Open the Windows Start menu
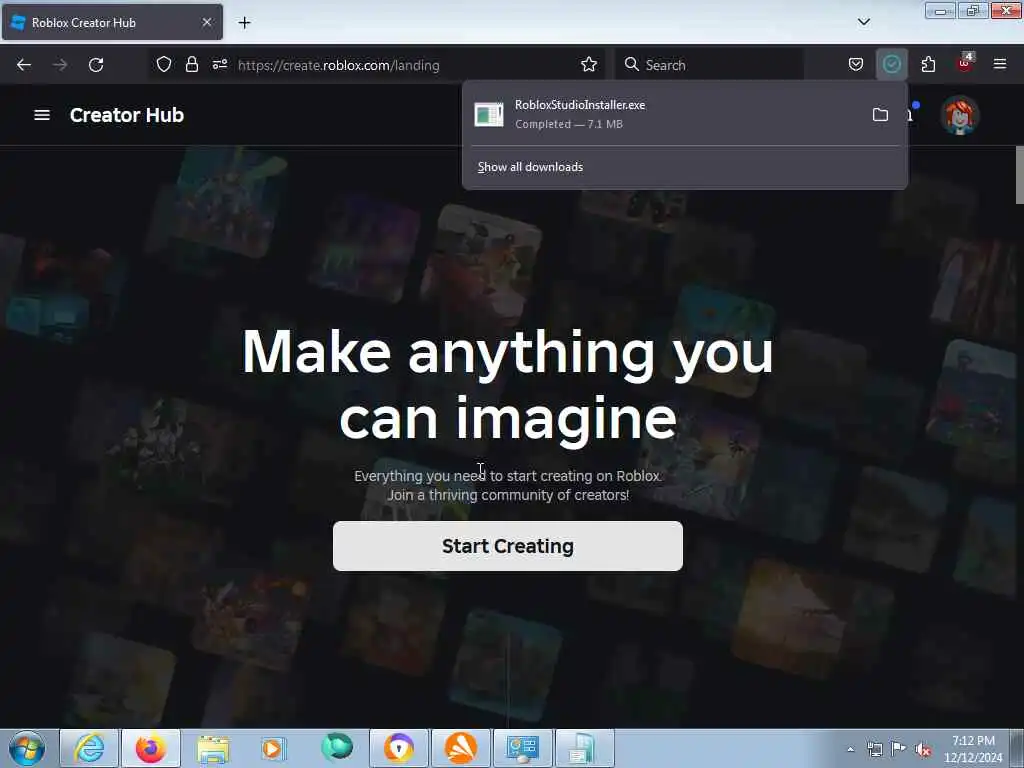The width and height of the screenshot is (1024, 768). click(x=27, y=748)
